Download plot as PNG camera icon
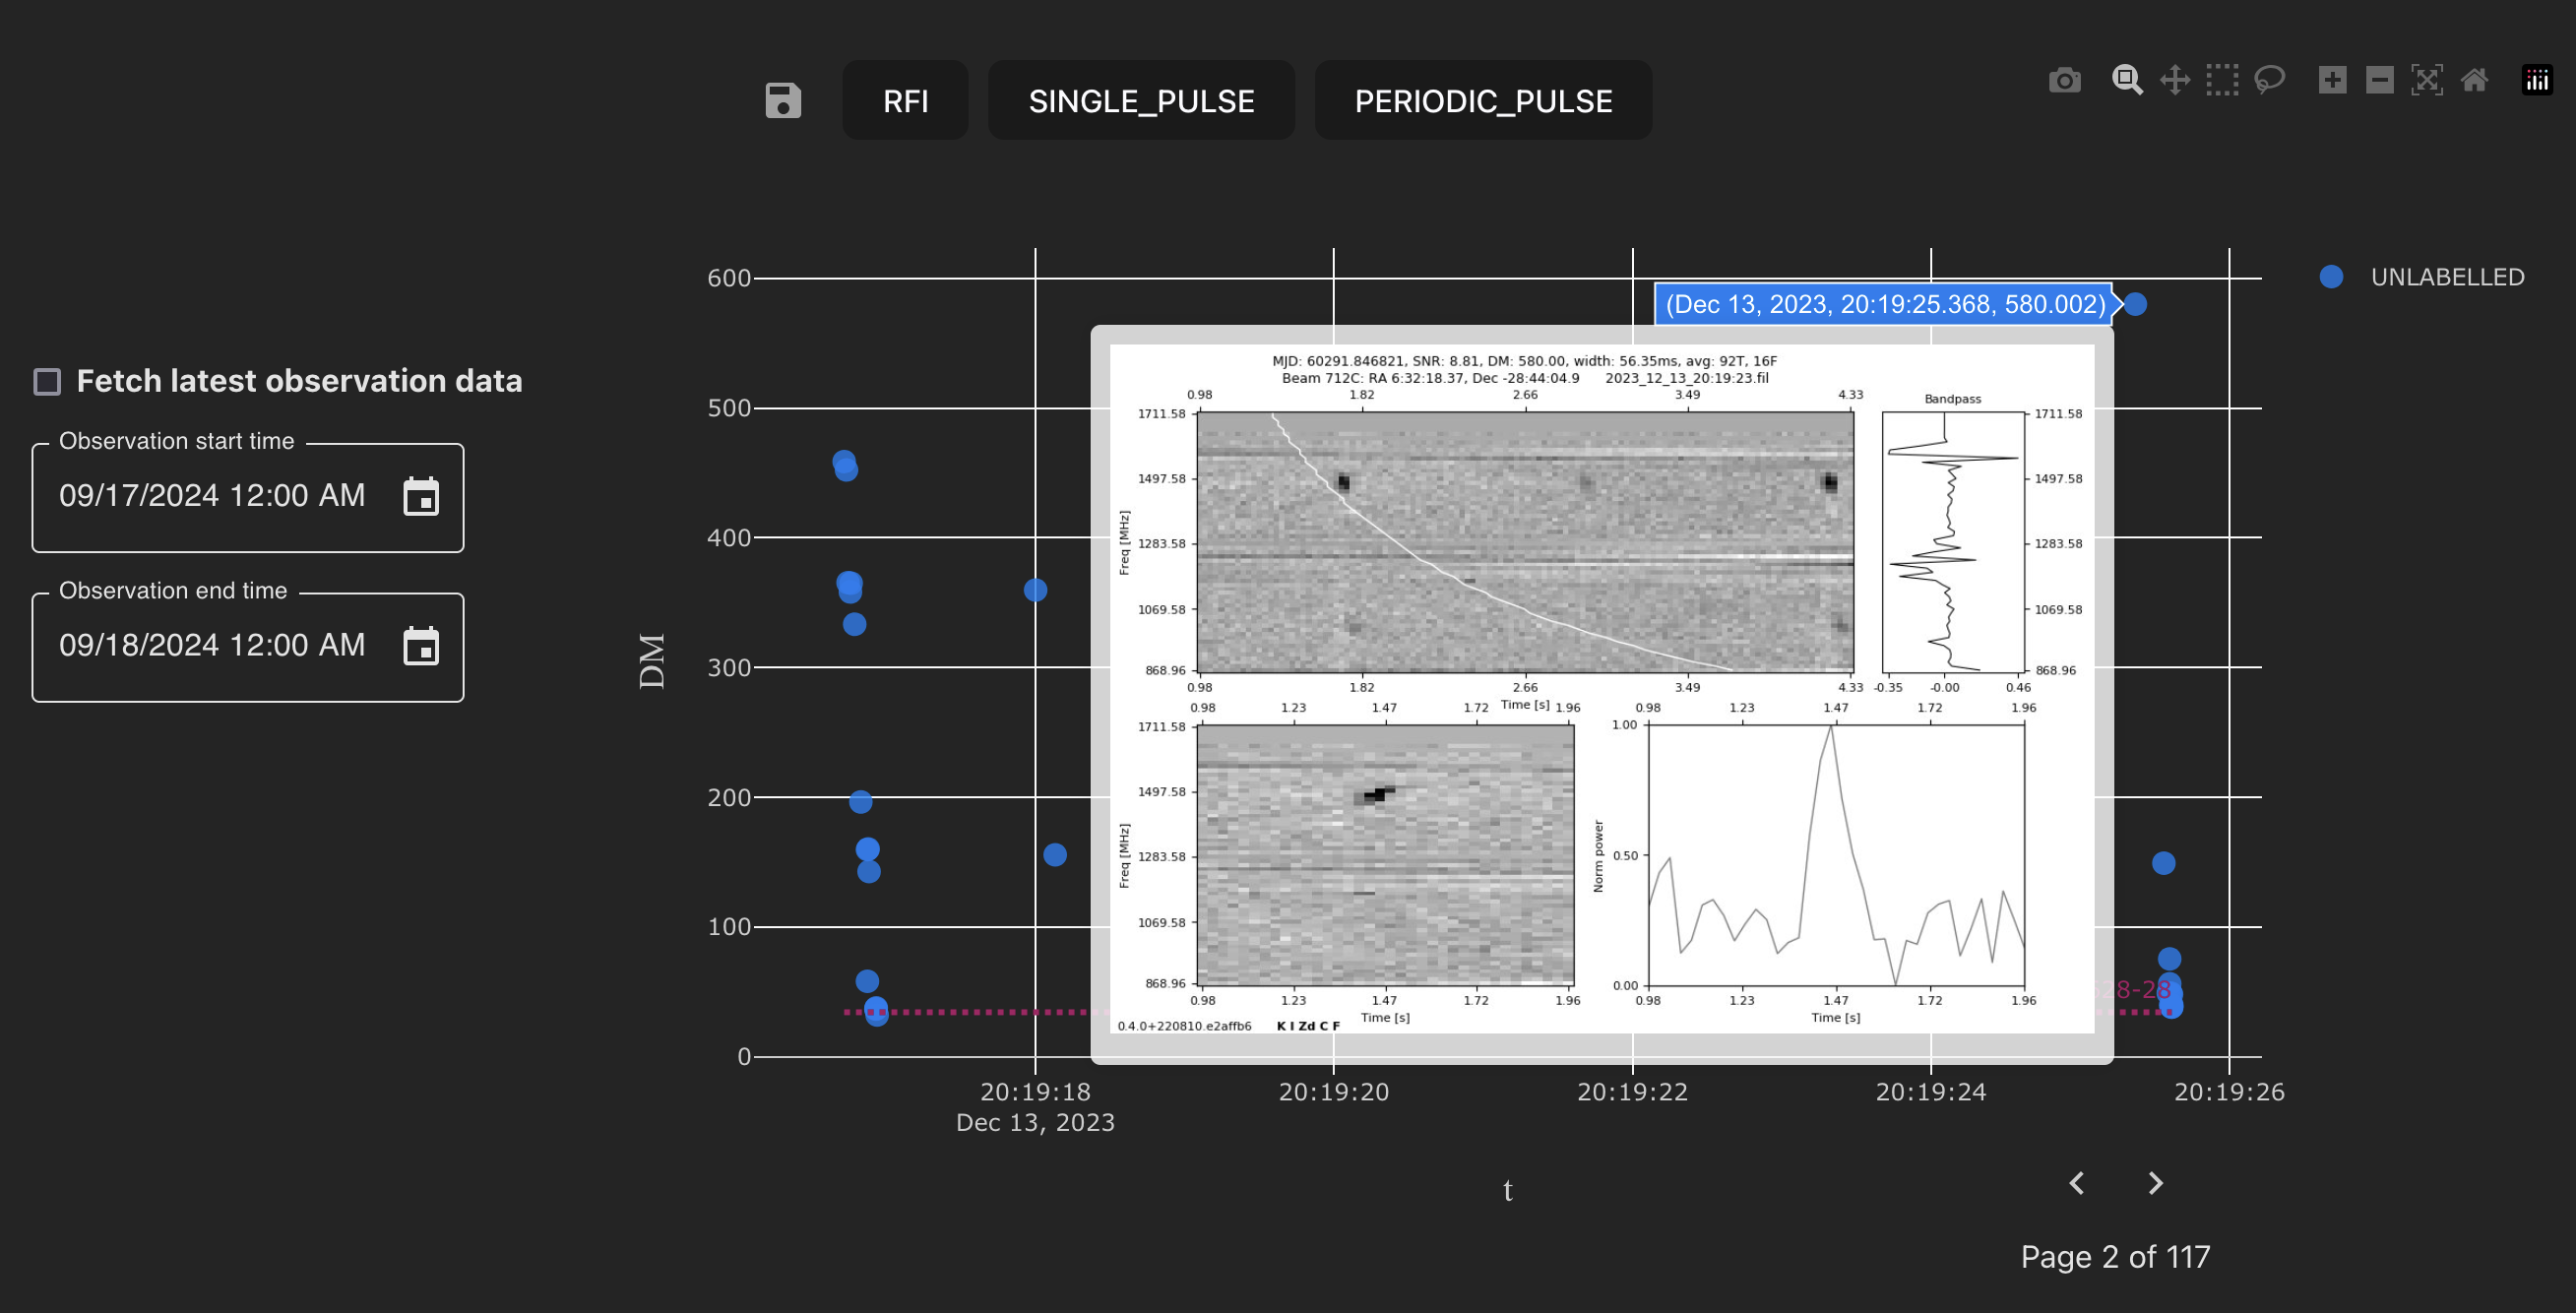Viewport: 2576px width, 1313px height. click(2064, 80)
